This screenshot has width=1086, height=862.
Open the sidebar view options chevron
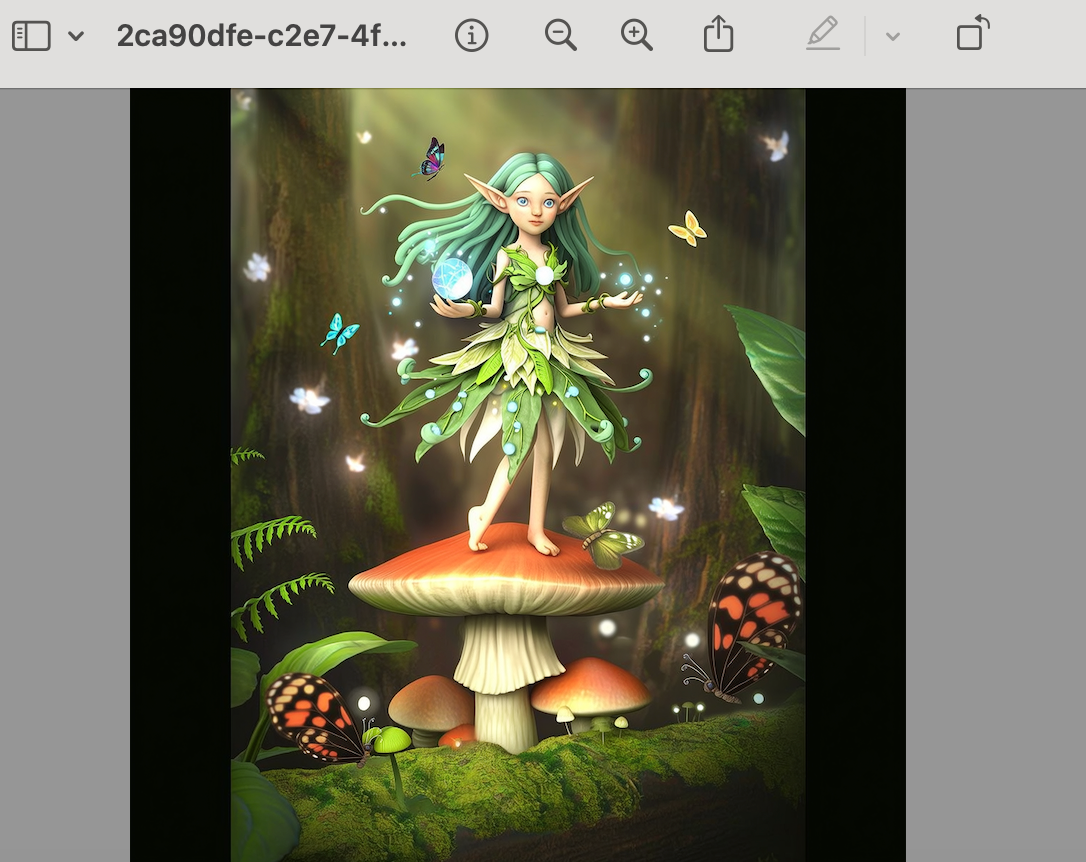76,35
